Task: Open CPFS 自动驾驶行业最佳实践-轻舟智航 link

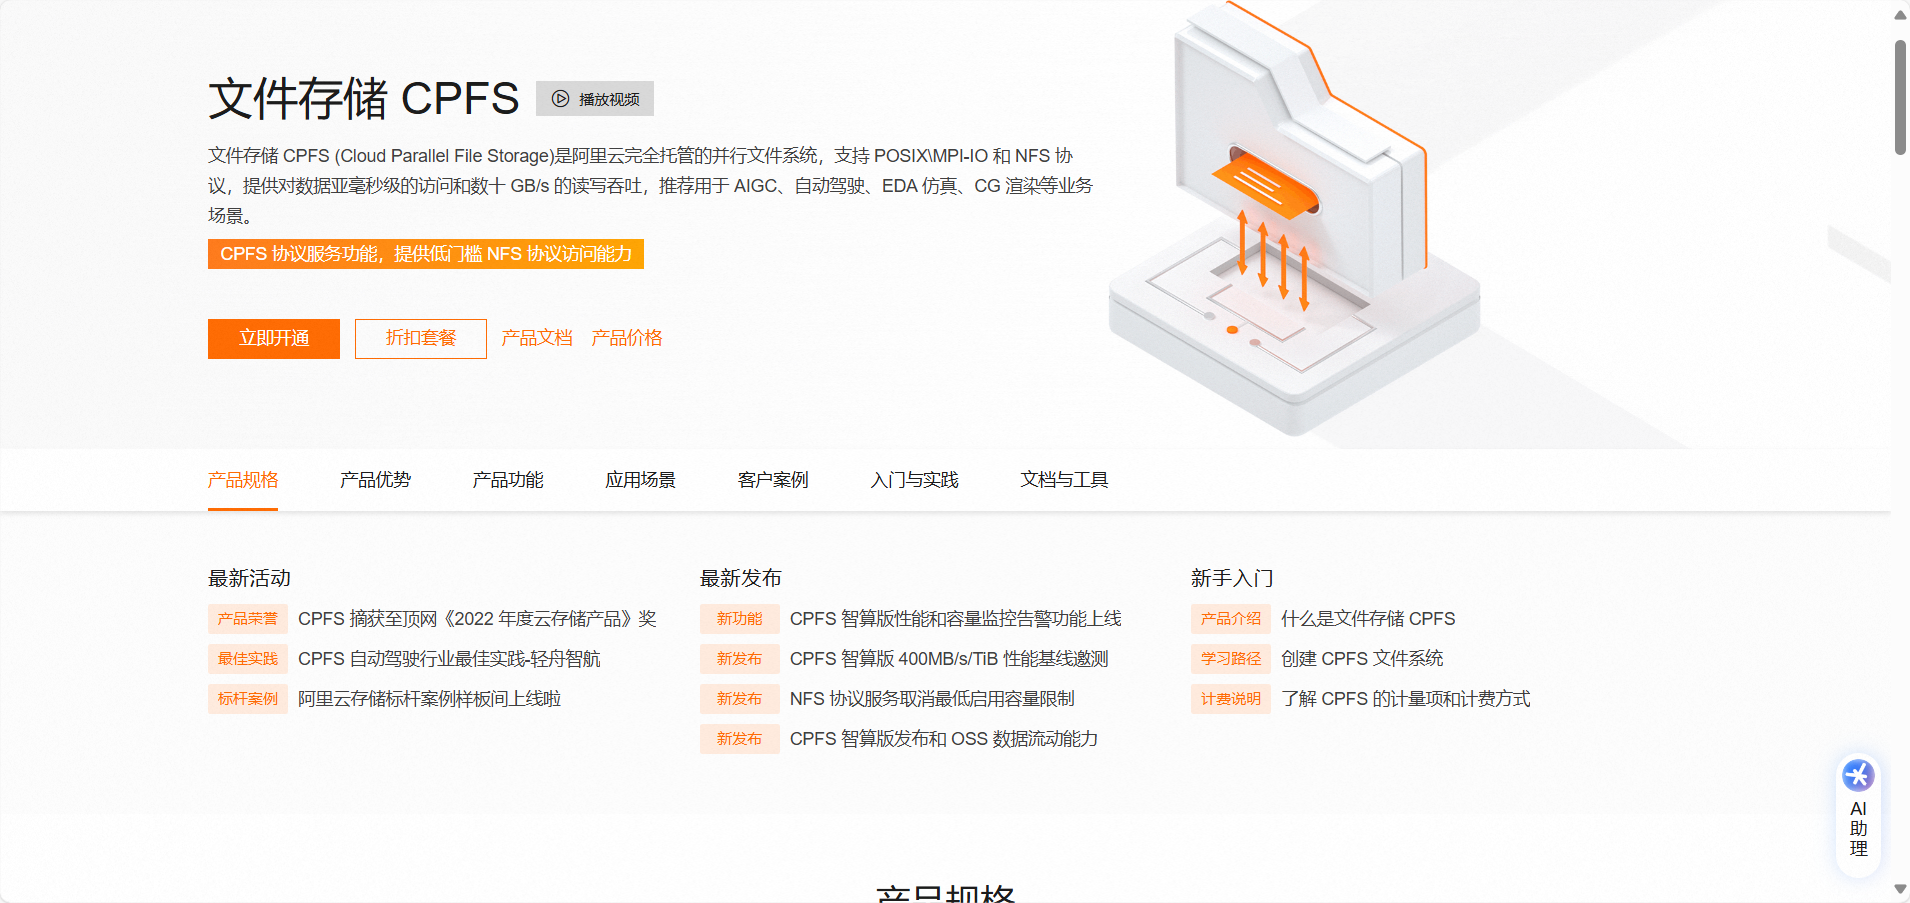Action: coord(449,659)
